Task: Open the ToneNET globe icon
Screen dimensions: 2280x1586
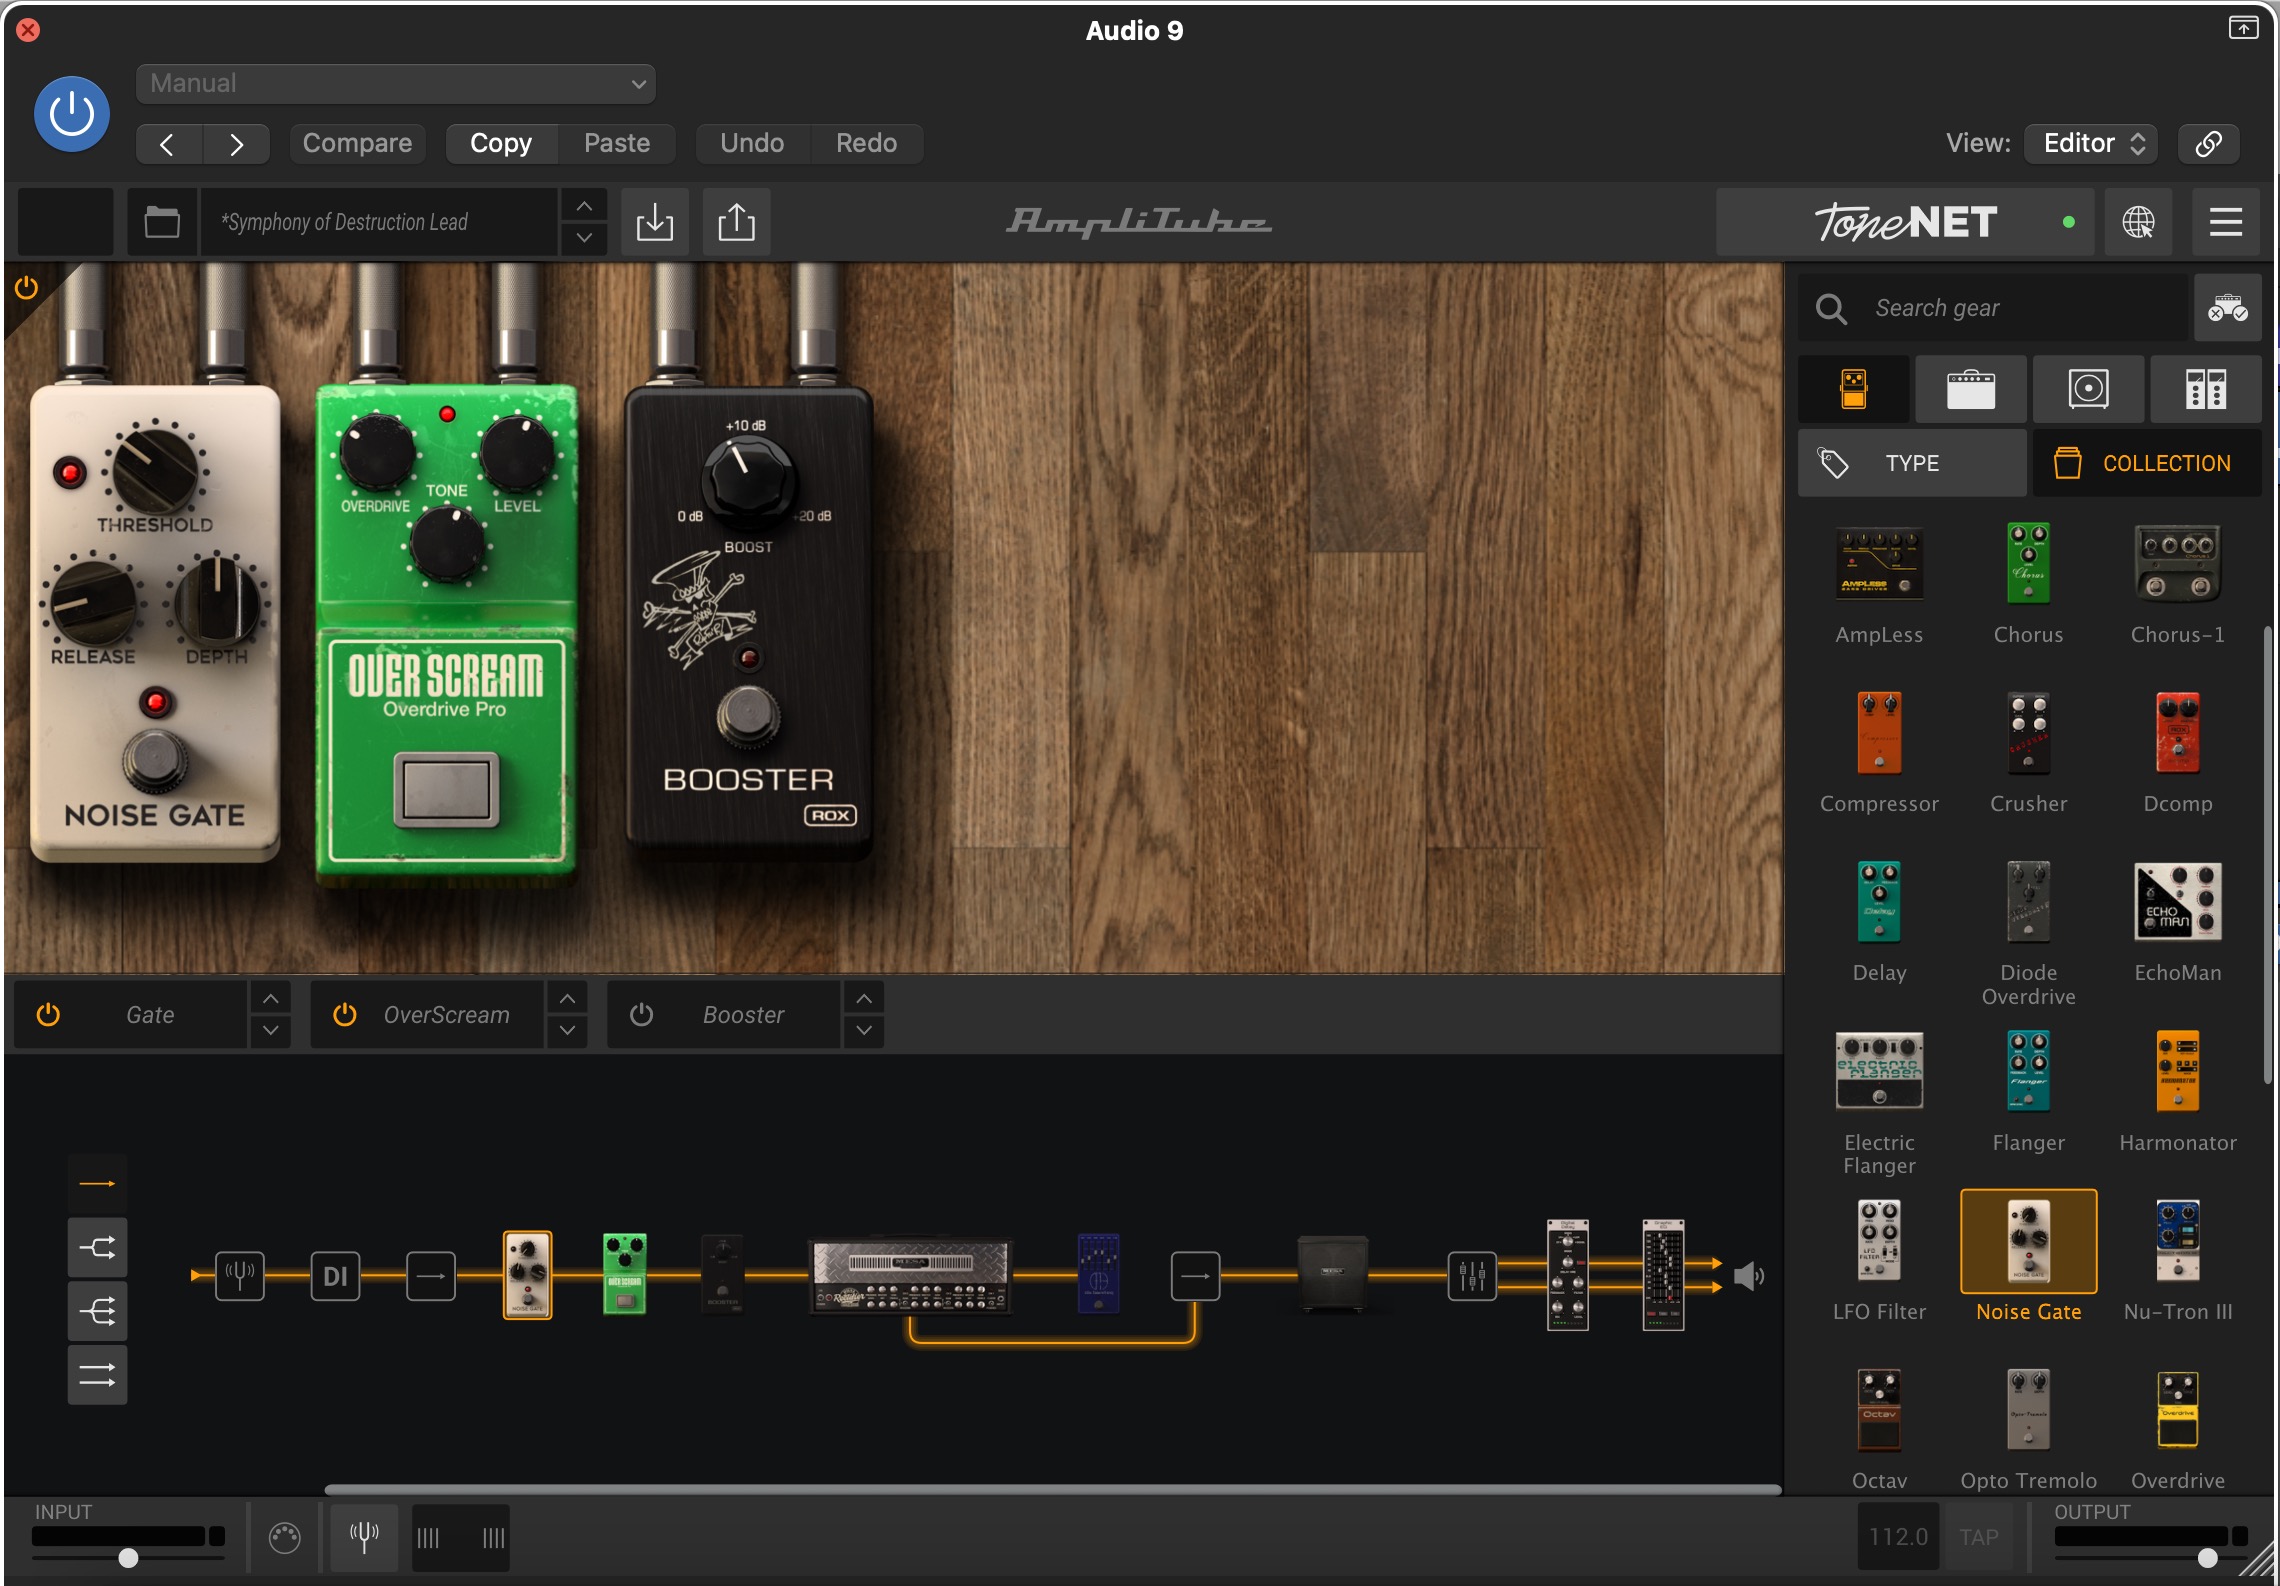Action: click(x=2138, y=222)
